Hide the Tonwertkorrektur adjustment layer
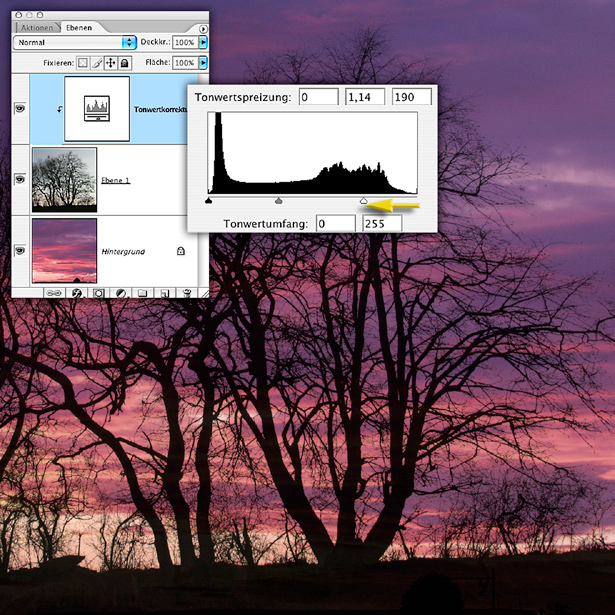Screen dimensions: 615x615 click(20, 109)
